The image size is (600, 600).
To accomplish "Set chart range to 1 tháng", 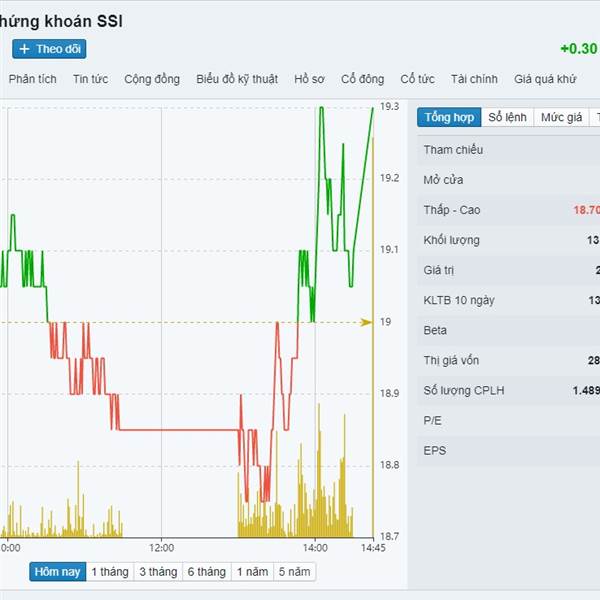I will pos(110,572).
